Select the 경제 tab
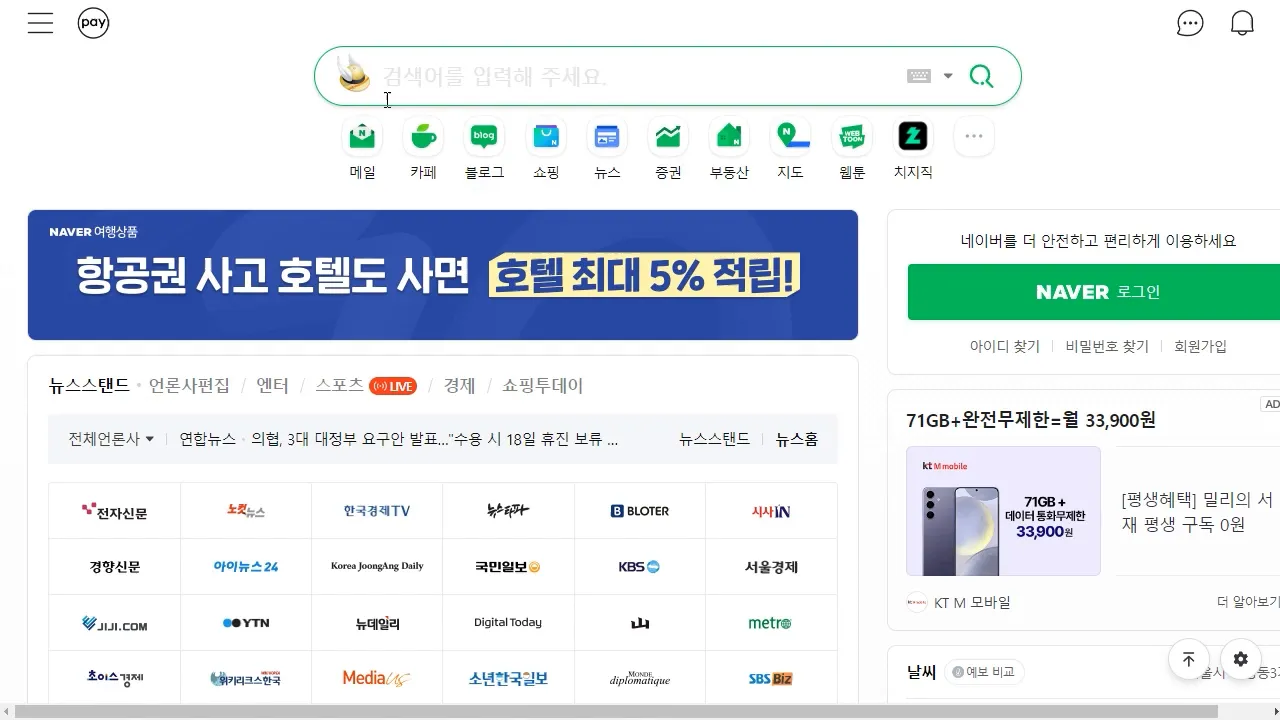The image size is (1280, 720). coord(460,385)
